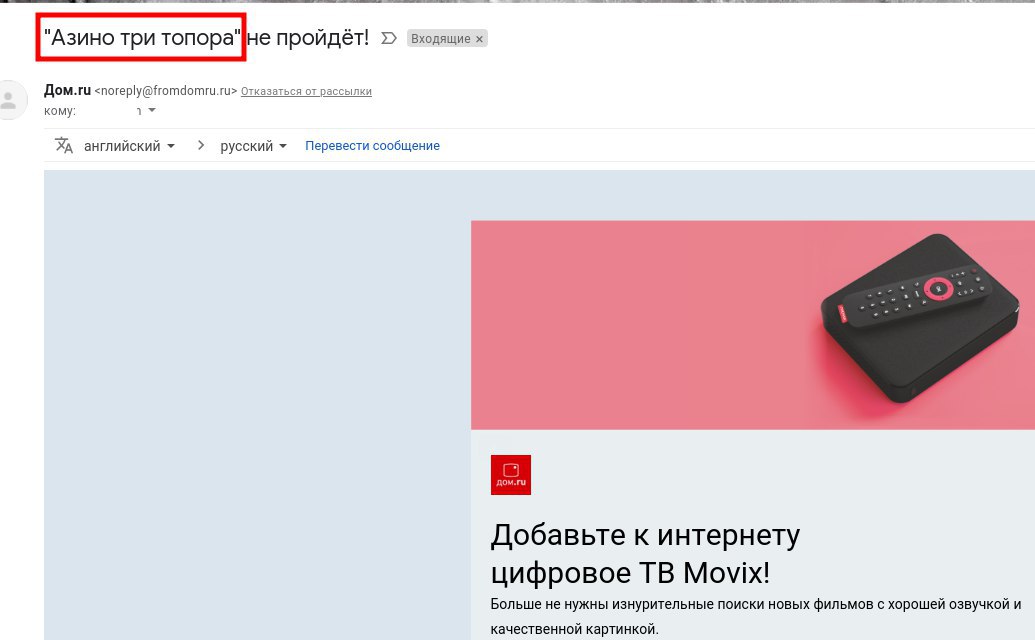Click the paragraph starting with Больше не нужны
1035x640 pixels.
[756, 616]
